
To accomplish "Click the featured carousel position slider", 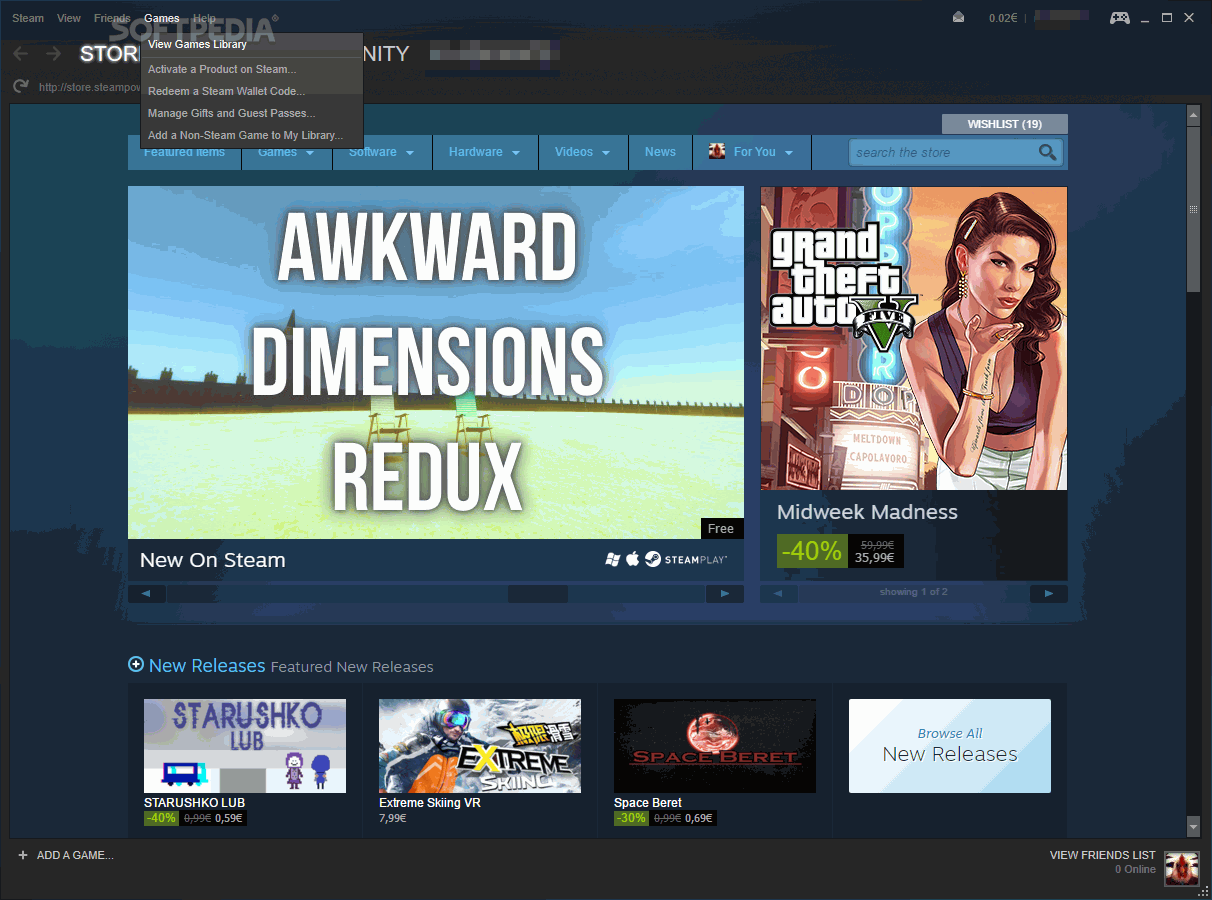I will click(x=538, y=594).
